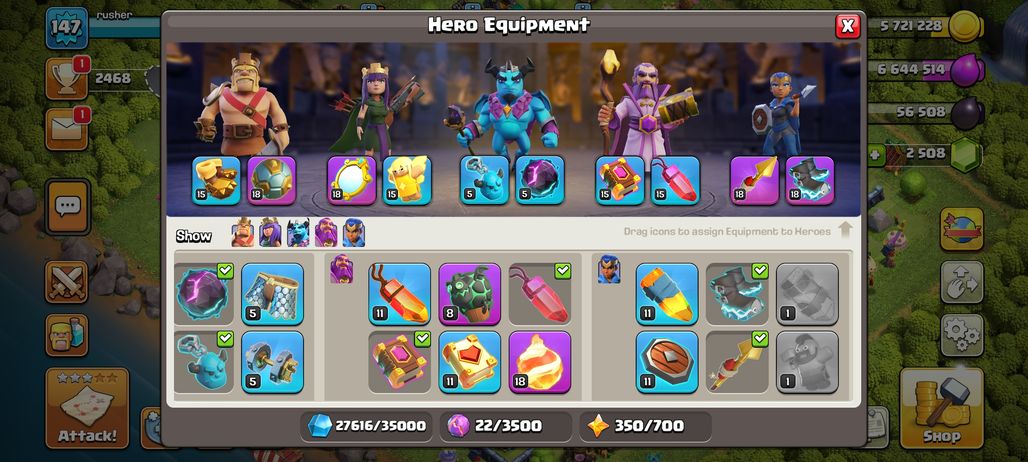1028x462 pixels.
Task: Open the chat speech bubble panel
Action: tap(68, 207)
